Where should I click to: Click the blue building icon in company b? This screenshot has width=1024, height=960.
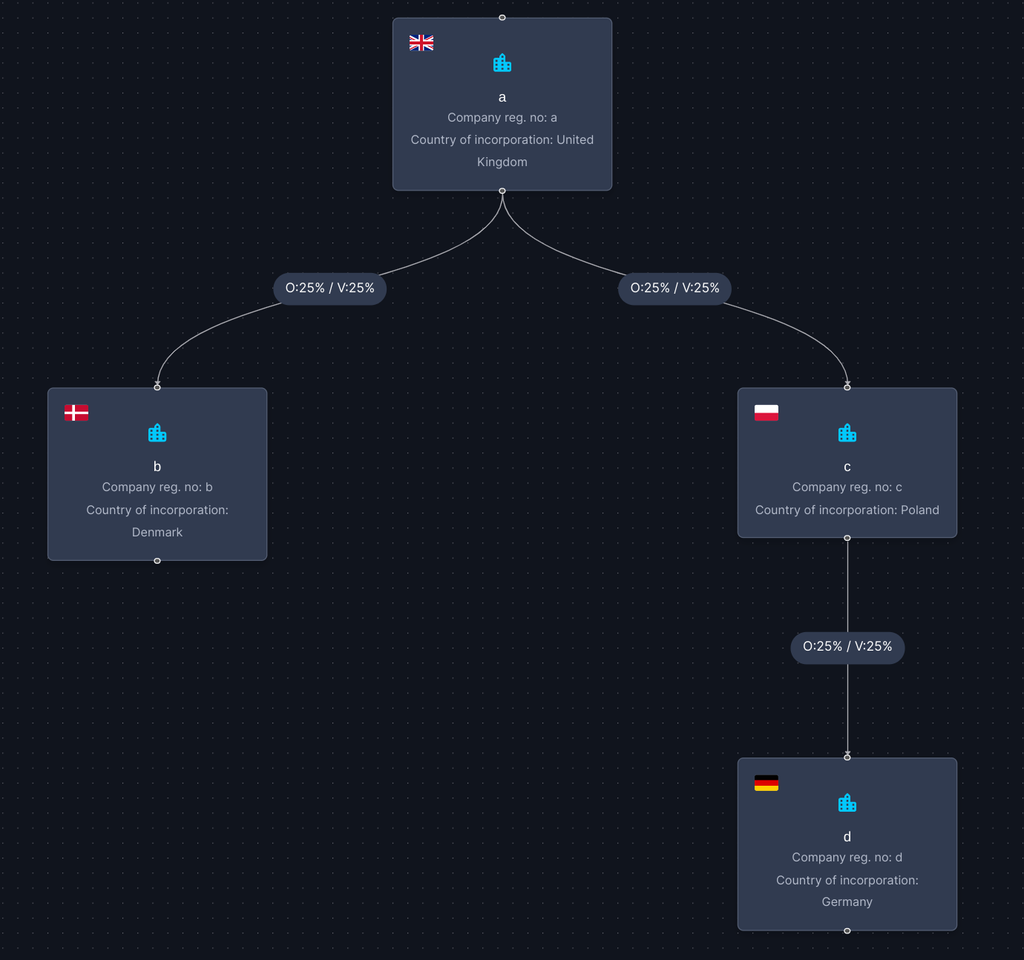tap(157, 433)
